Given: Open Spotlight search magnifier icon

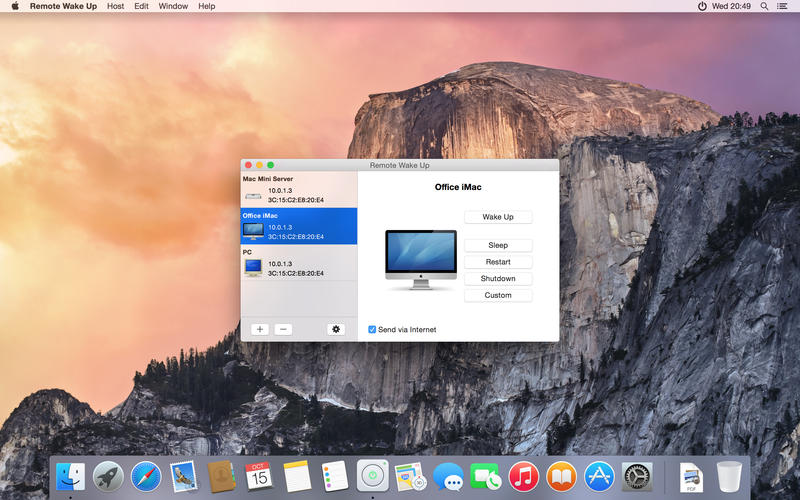Looking at the screenshot, I should pos(765,6).
